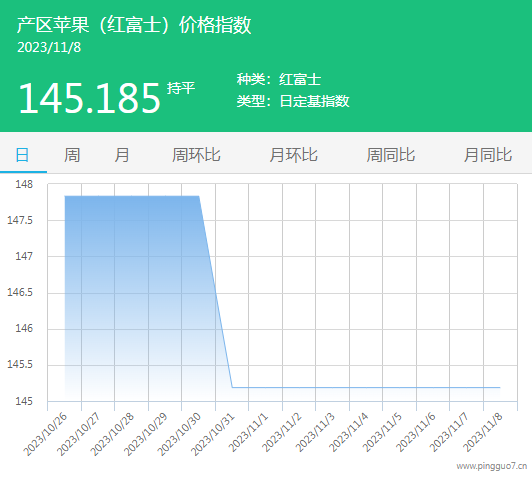
Task: Click the 2023/10/31 x-axis label
Action: click(x=213, y=434)
